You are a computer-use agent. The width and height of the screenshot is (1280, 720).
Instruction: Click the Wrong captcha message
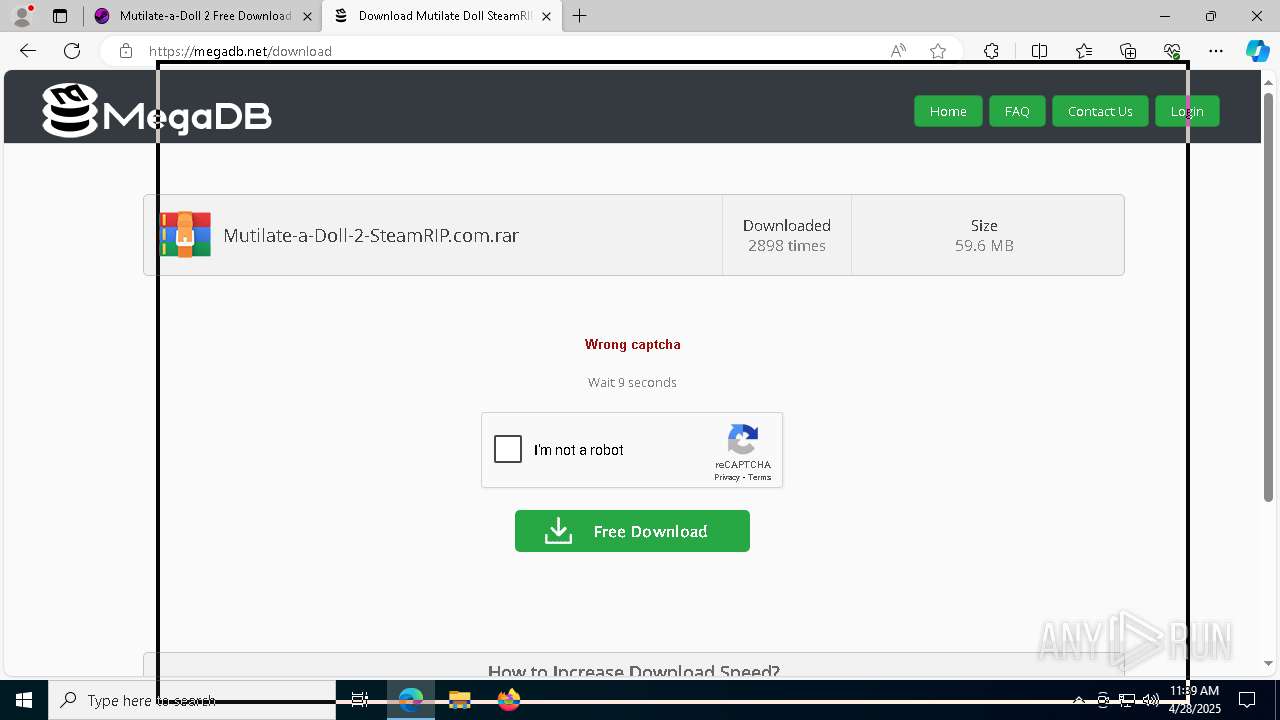tap(633, 344)
